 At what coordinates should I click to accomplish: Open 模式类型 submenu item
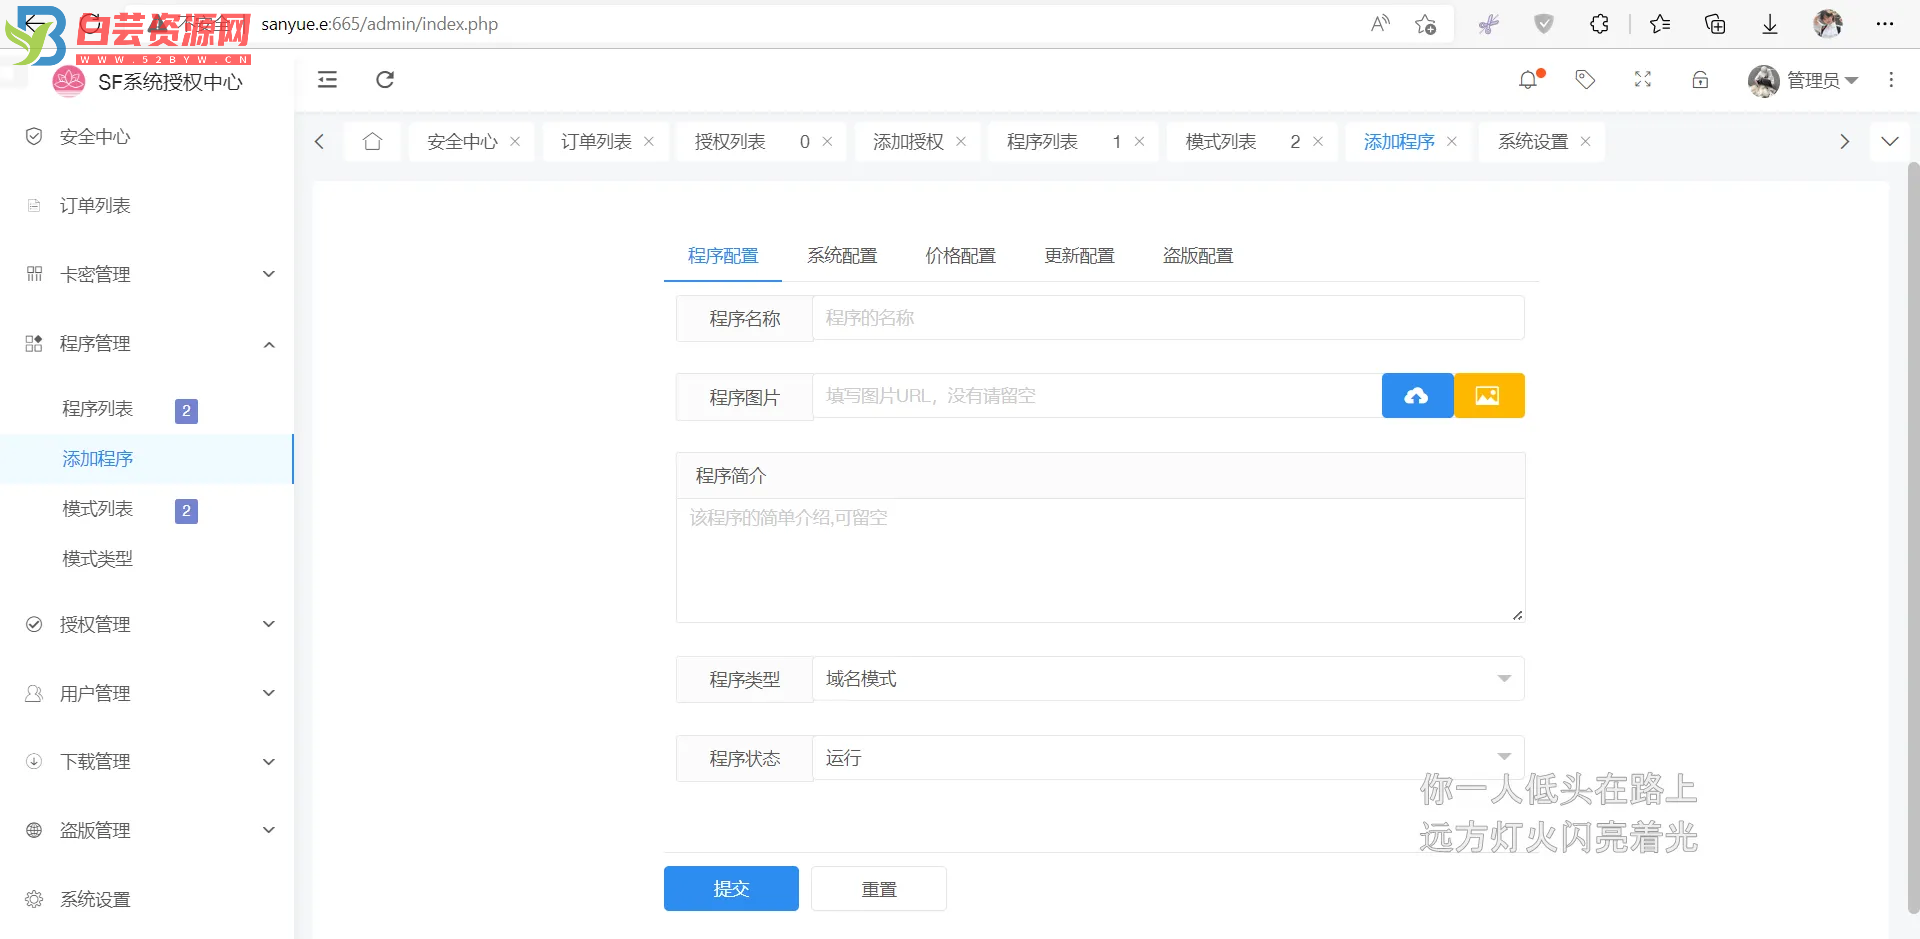pos(147,559)
